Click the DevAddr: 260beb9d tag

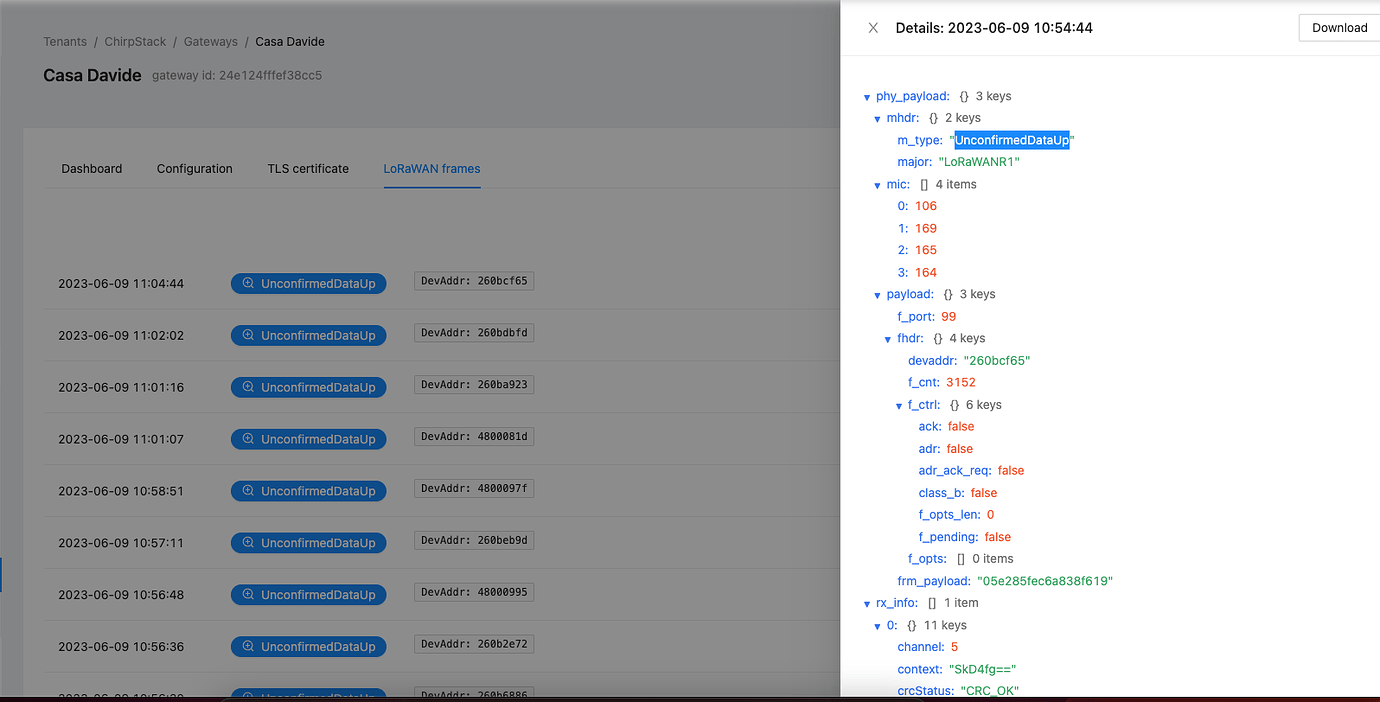[474, 540]
